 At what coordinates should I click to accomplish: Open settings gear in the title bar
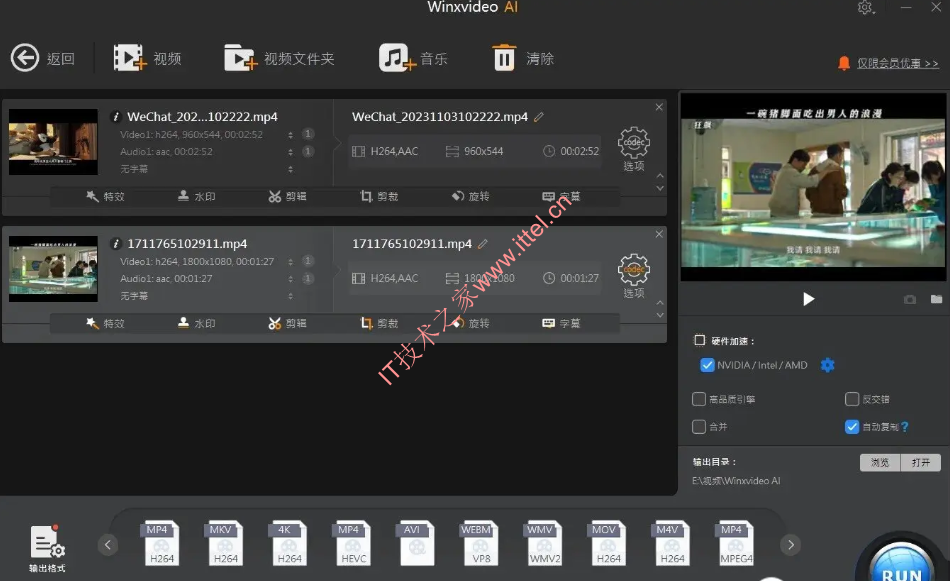click(865, 7)
